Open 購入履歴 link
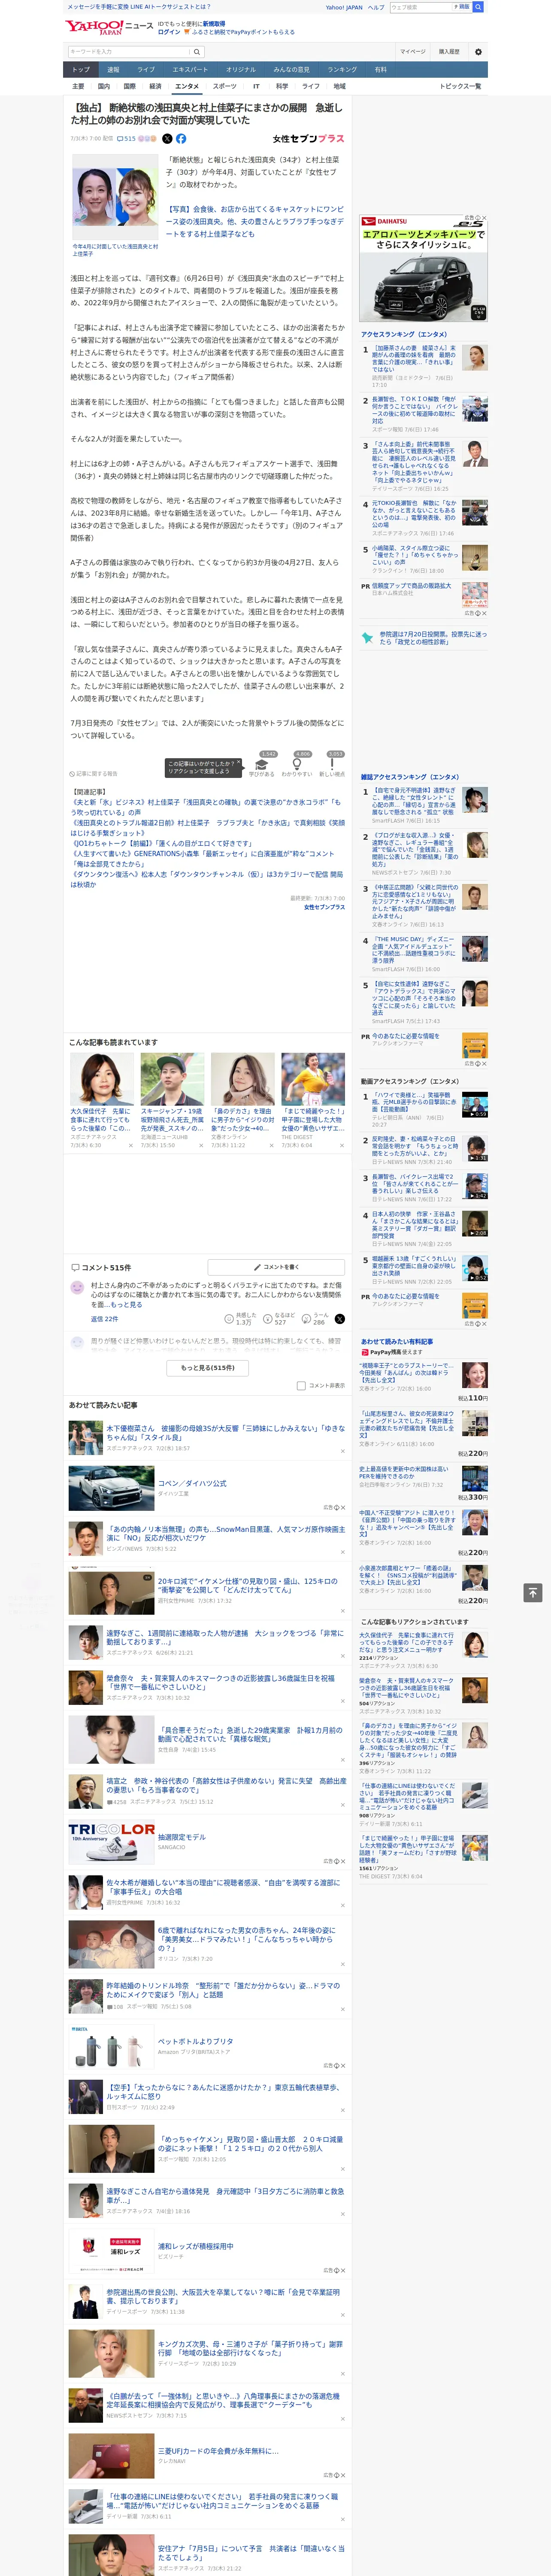Image resolution: width=551 pixels, height=2576 pixels. tap(449, 52)
